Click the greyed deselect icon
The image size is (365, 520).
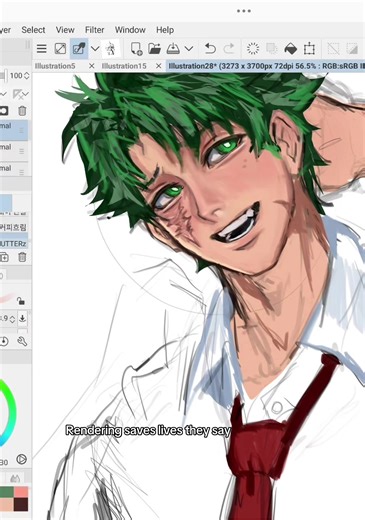pos(333,49)
